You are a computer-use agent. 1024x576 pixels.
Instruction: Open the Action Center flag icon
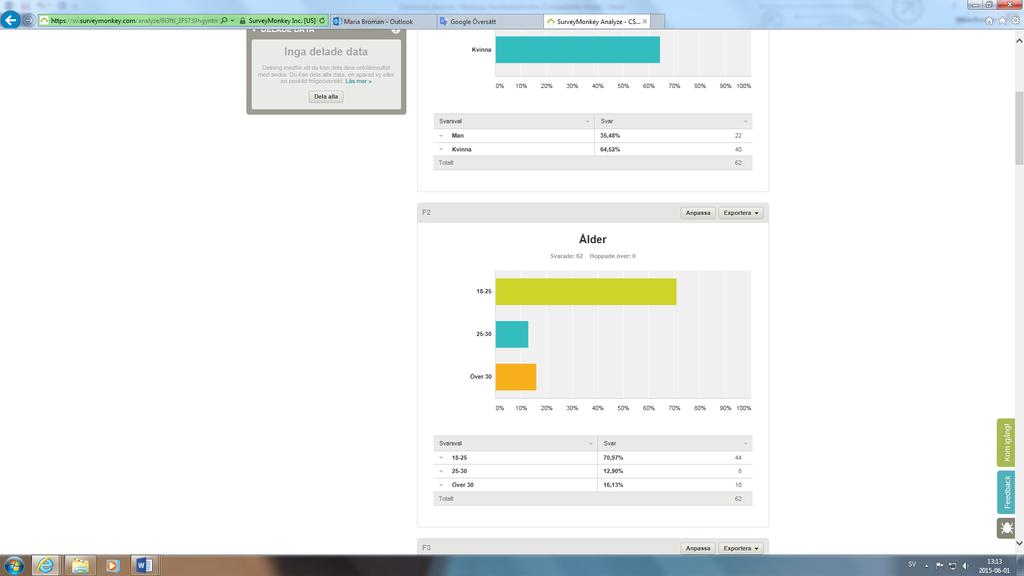tap(939, 566)
